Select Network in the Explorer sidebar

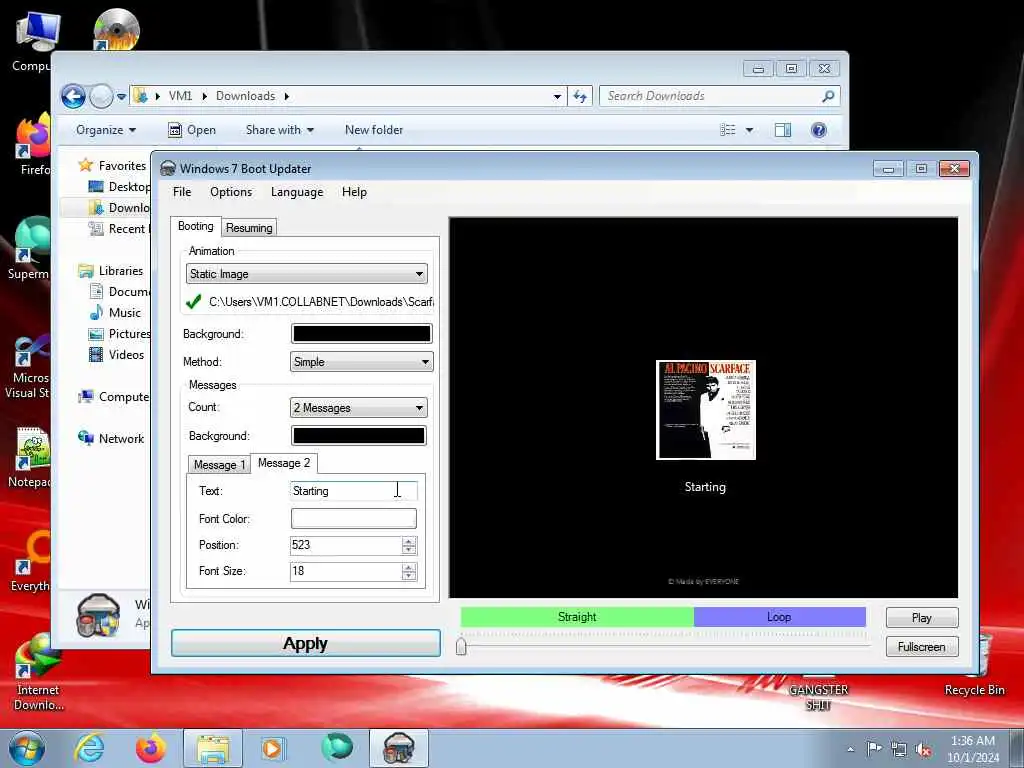pos(121,439)
